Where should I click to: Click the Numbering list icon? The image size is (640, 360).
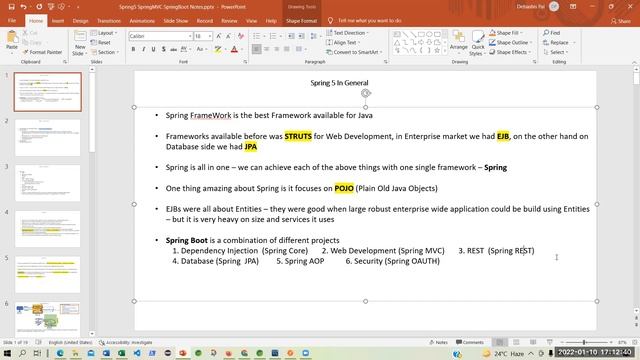[x=273, y=36]
